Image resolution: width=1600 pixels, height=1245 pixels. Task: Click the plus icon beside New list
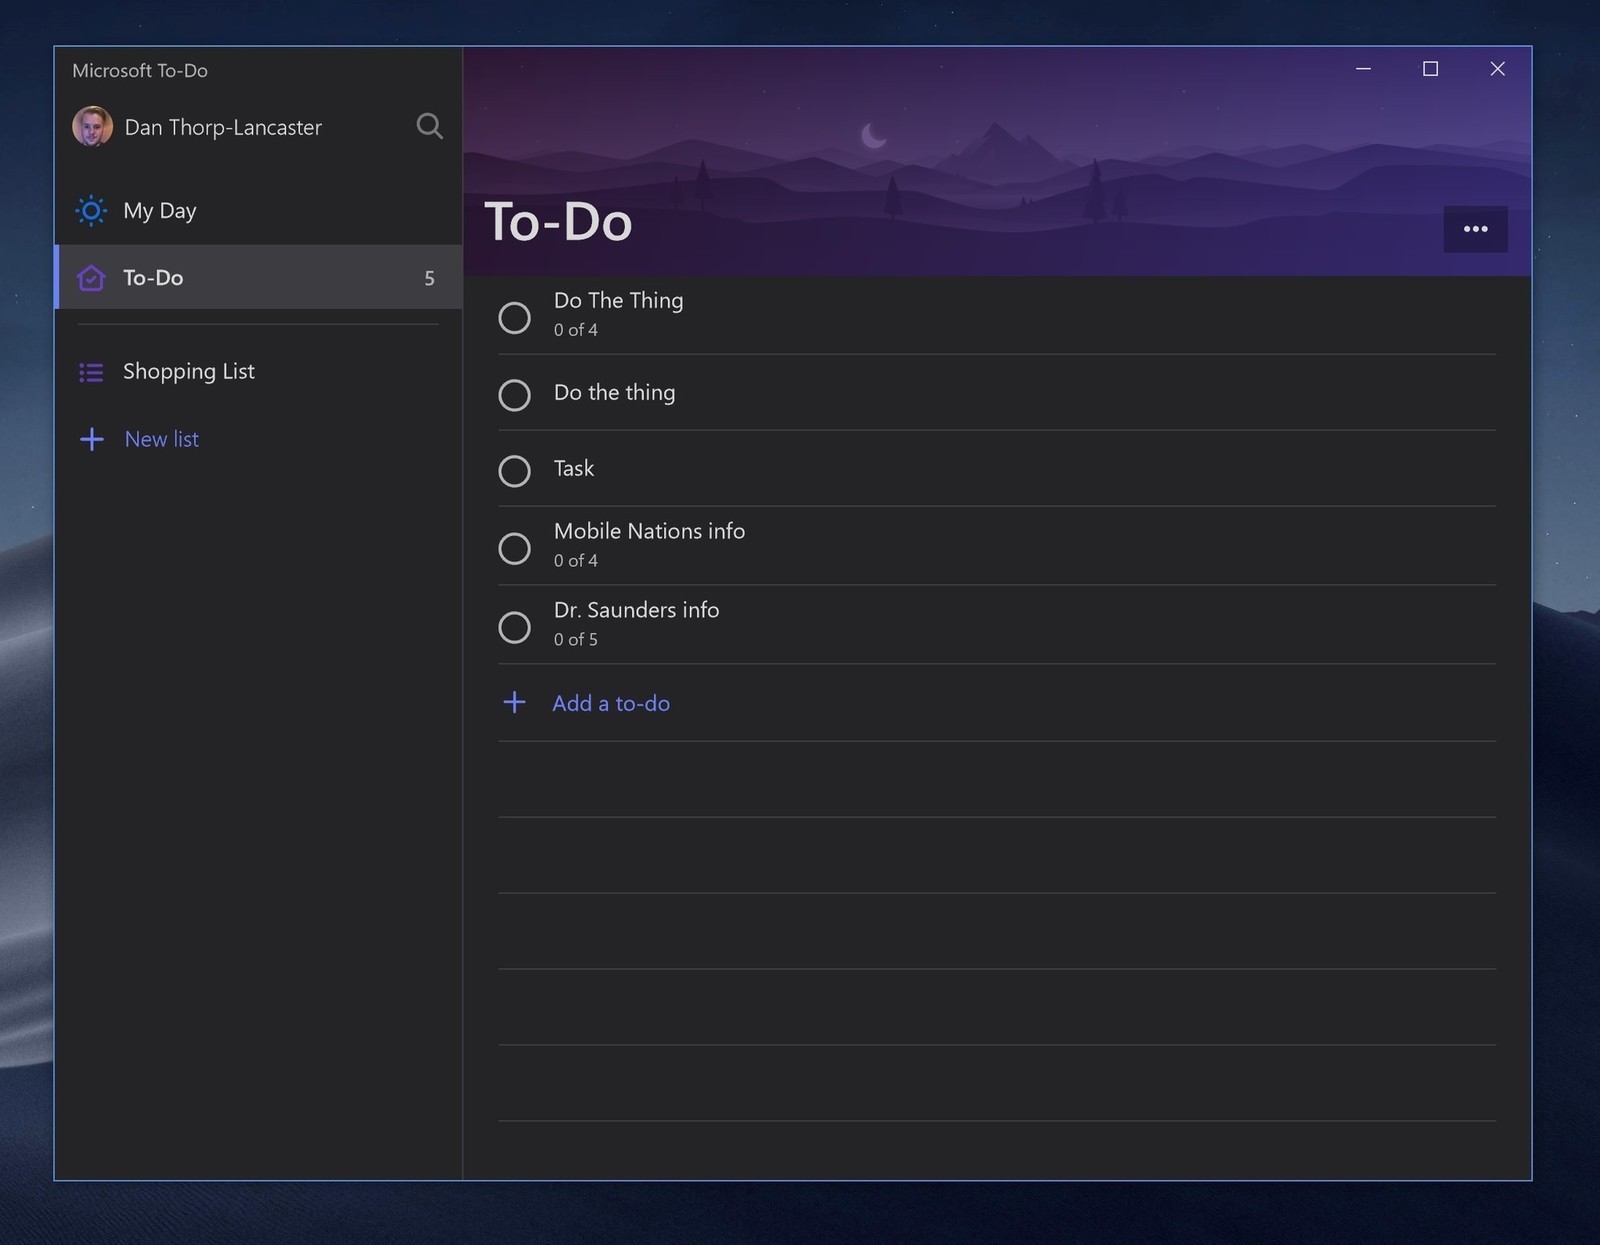pos(91,439)
